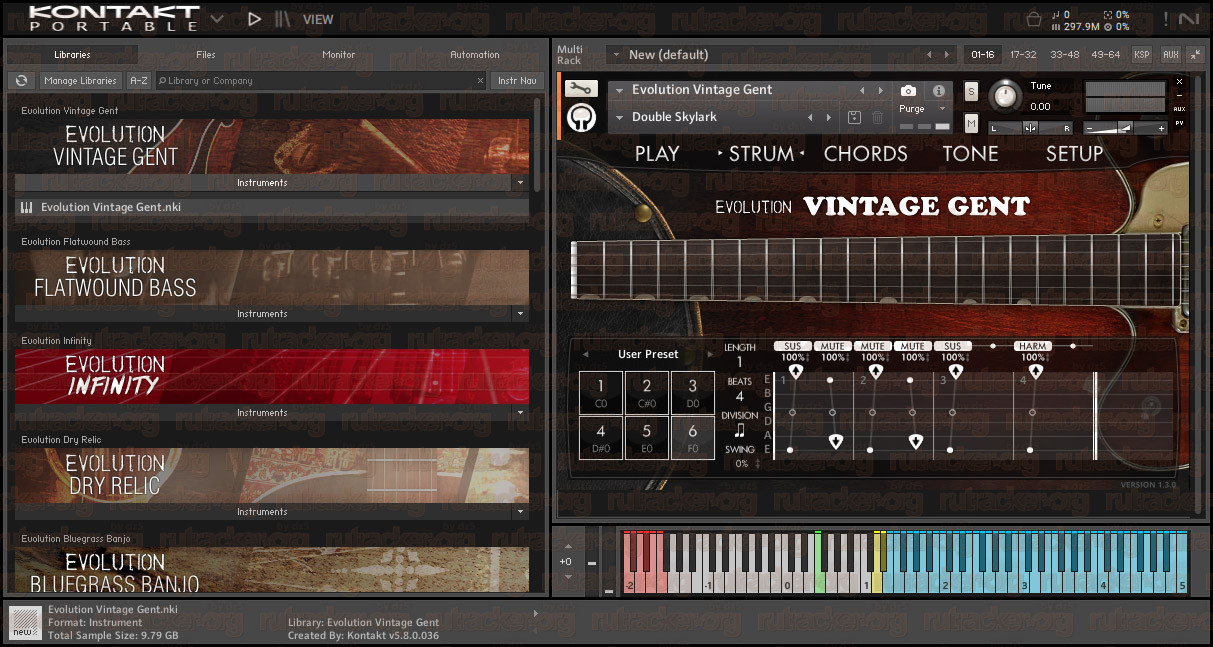The height and width of the screenshot is (647, 1213).
Task: Click the up-stroke pick marker under HARM
Action: pyautogui.click(x=1036, y=371)
